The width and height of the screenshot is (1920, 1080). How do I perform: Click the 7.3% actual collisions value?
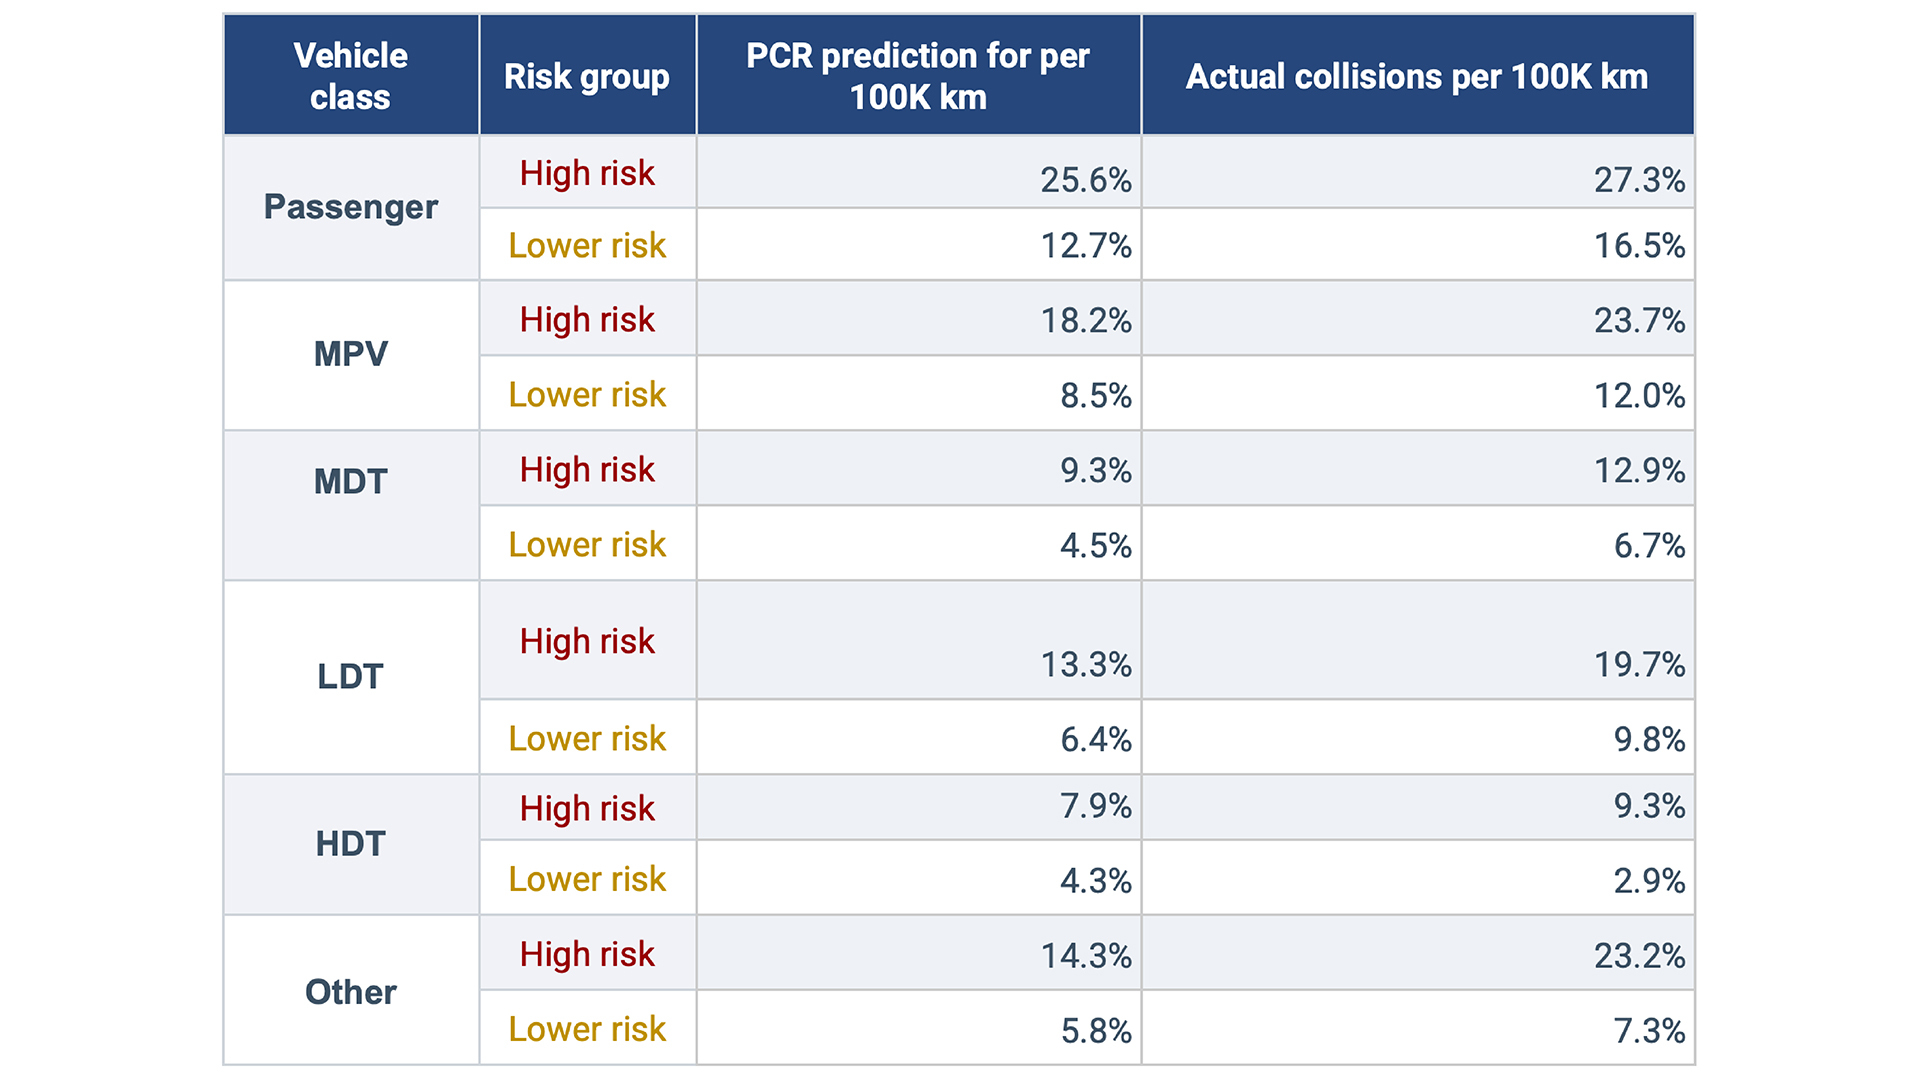tap(1649, 1031)
